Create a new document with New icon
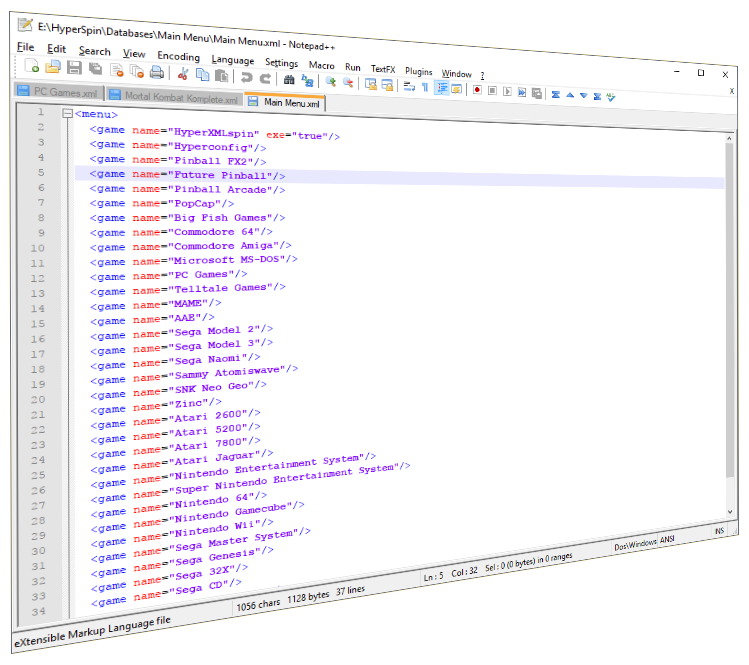The width and height of the screenshot is (749, 665). [x=32, y=65]
